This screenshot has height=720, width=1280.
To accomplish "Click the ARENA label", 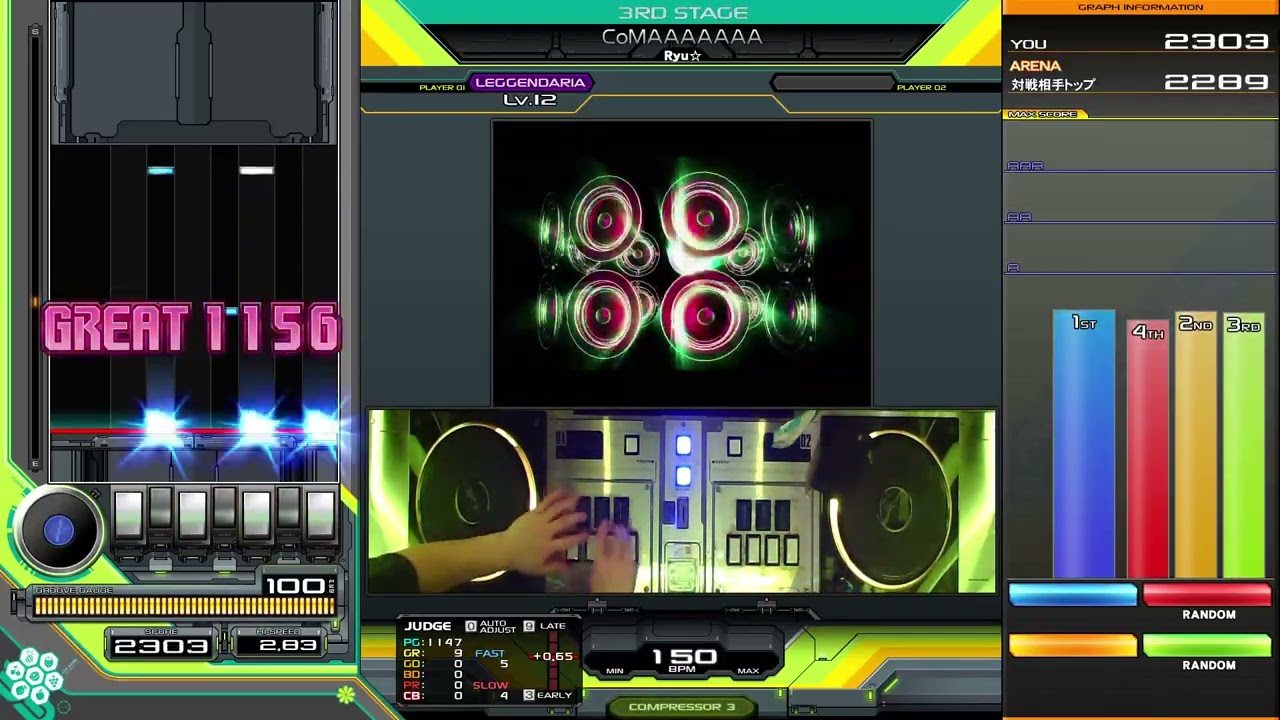I will pos(1035,66).
